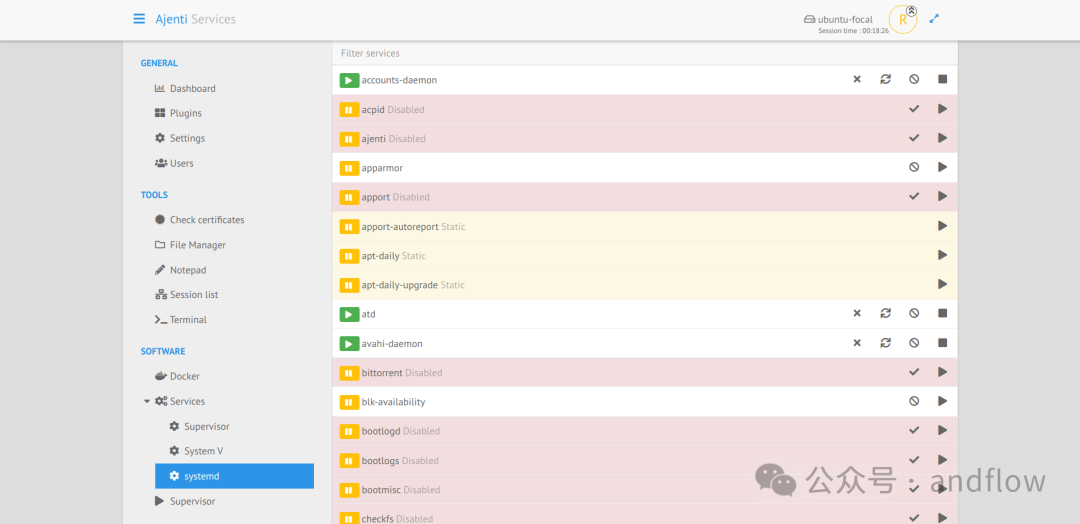Disable the blk-availability service
The image size is (1080, 524).
914,401
